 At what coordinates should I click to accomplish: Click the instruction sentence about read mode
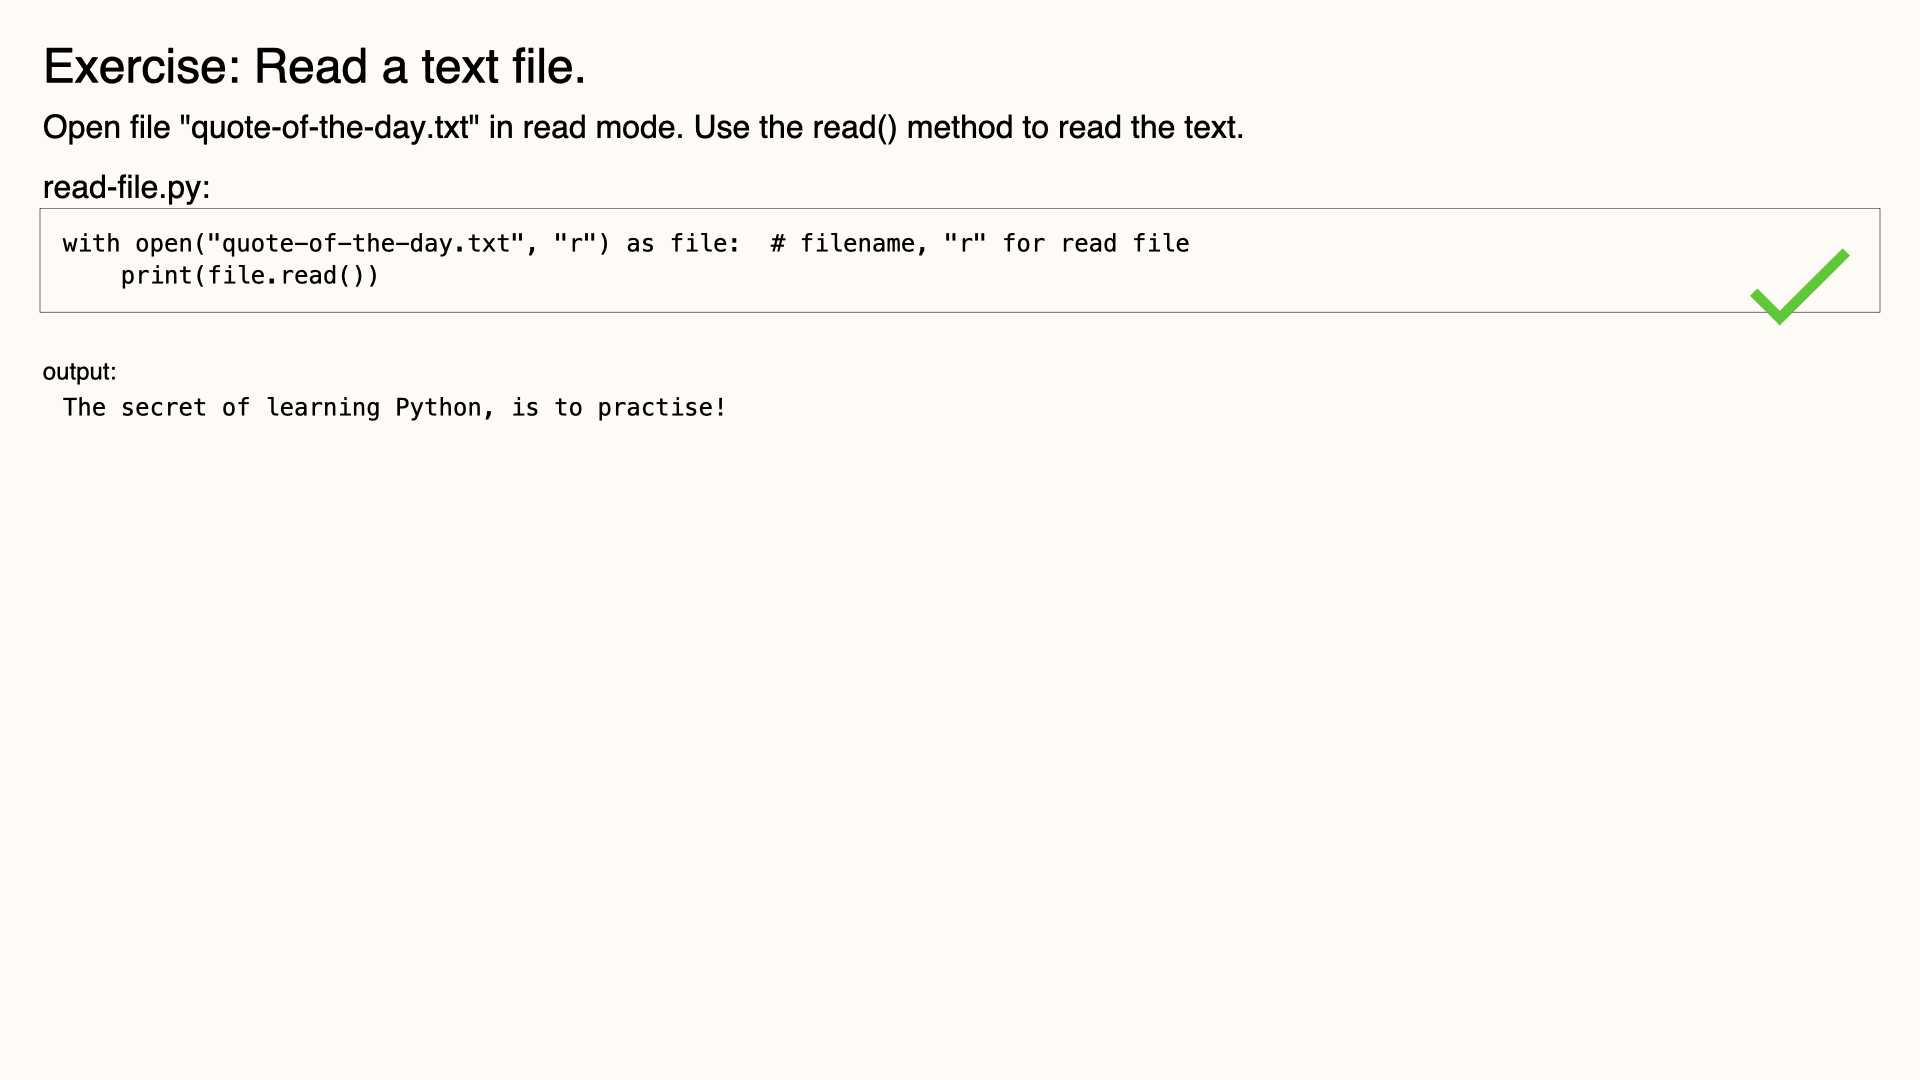643,128
